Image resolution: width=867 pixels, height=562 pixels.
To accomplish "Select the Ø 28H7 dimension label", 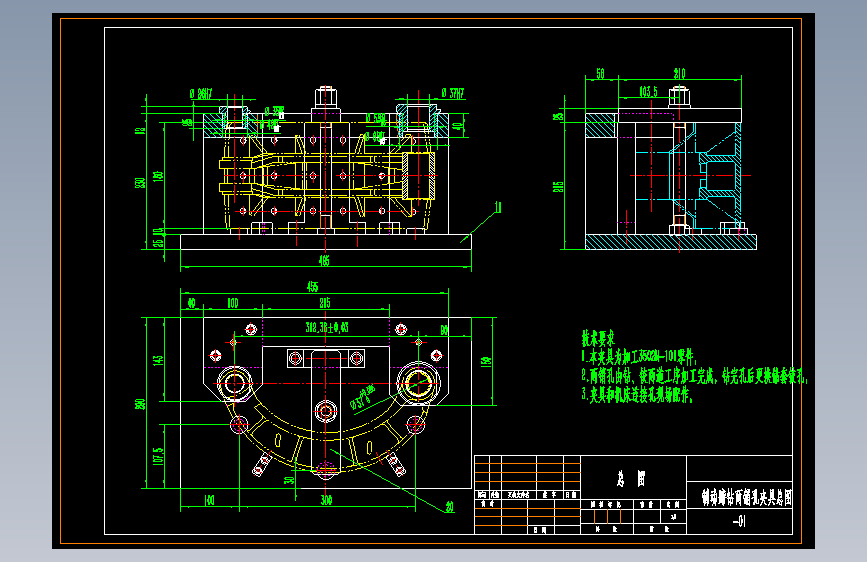I will [201, 93].
